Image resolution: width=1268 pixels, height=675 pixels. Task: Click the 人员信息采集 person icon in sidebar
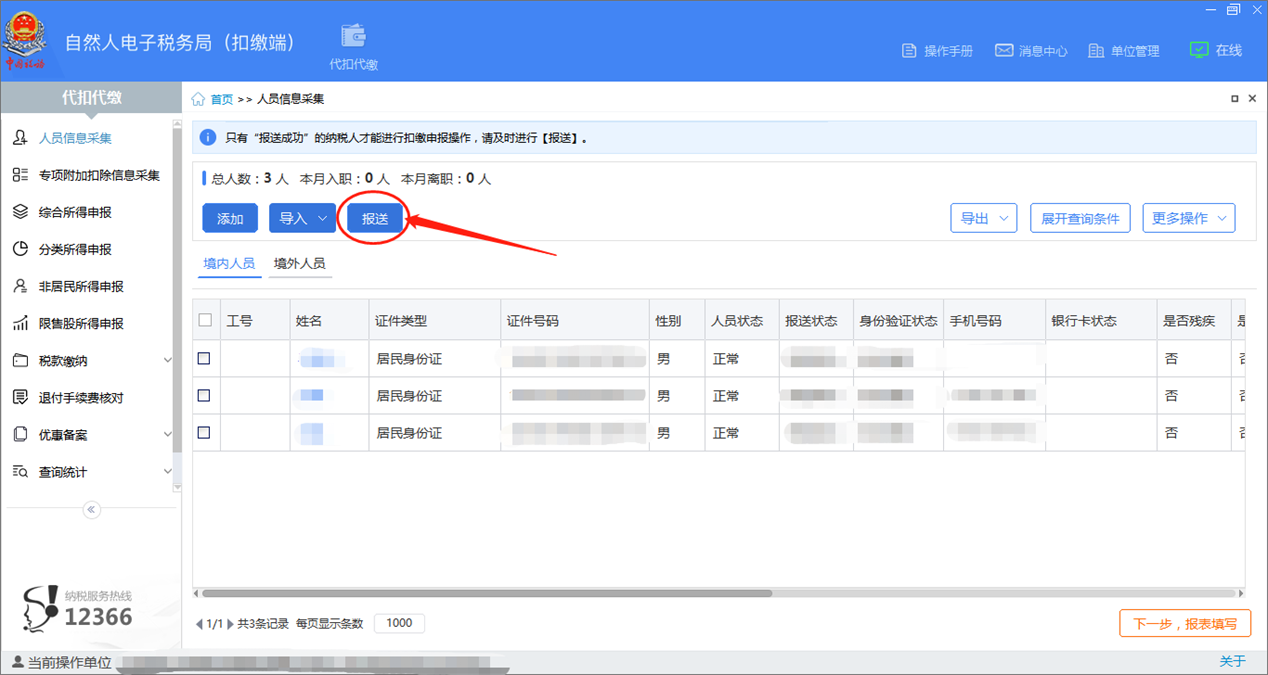20,138
